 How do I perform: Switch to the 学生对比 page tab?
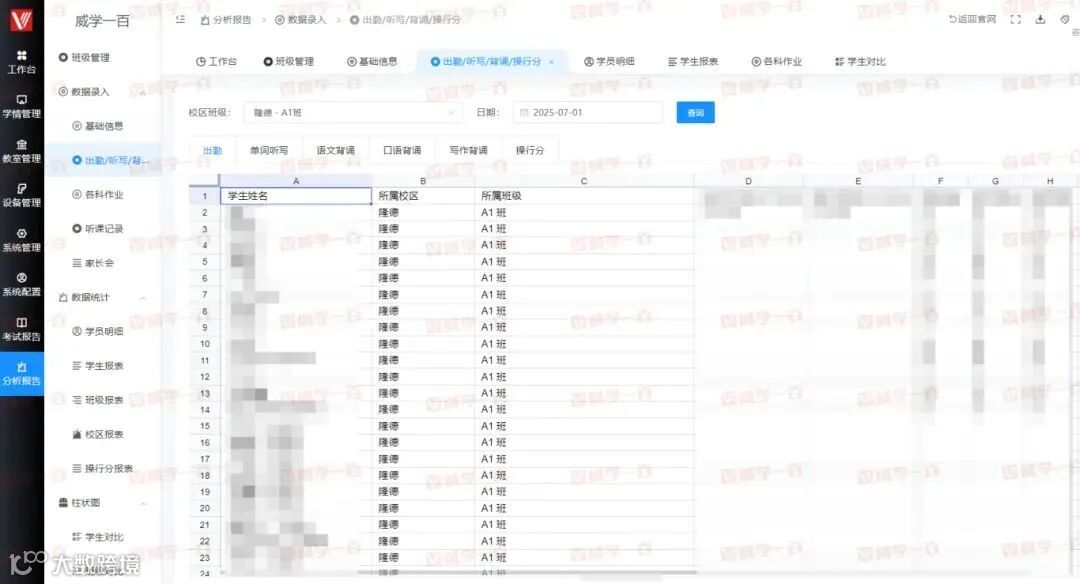(860, 61)
